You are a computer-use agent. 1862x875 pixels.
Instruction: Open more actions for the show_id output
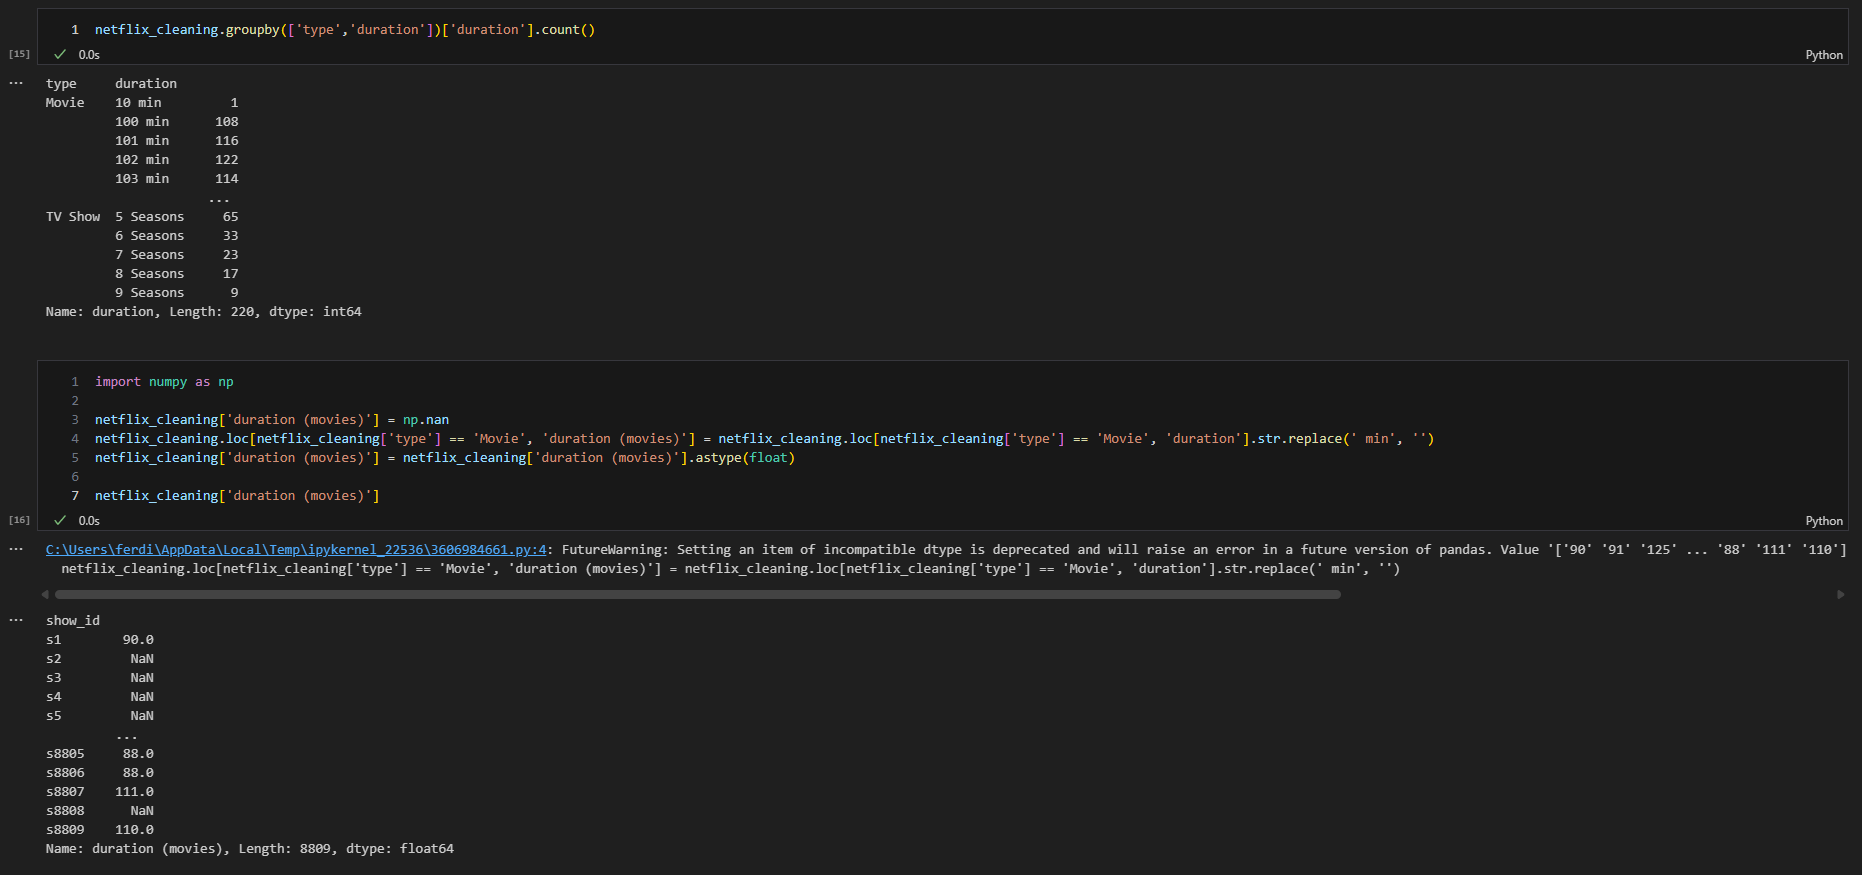(16, 620)
